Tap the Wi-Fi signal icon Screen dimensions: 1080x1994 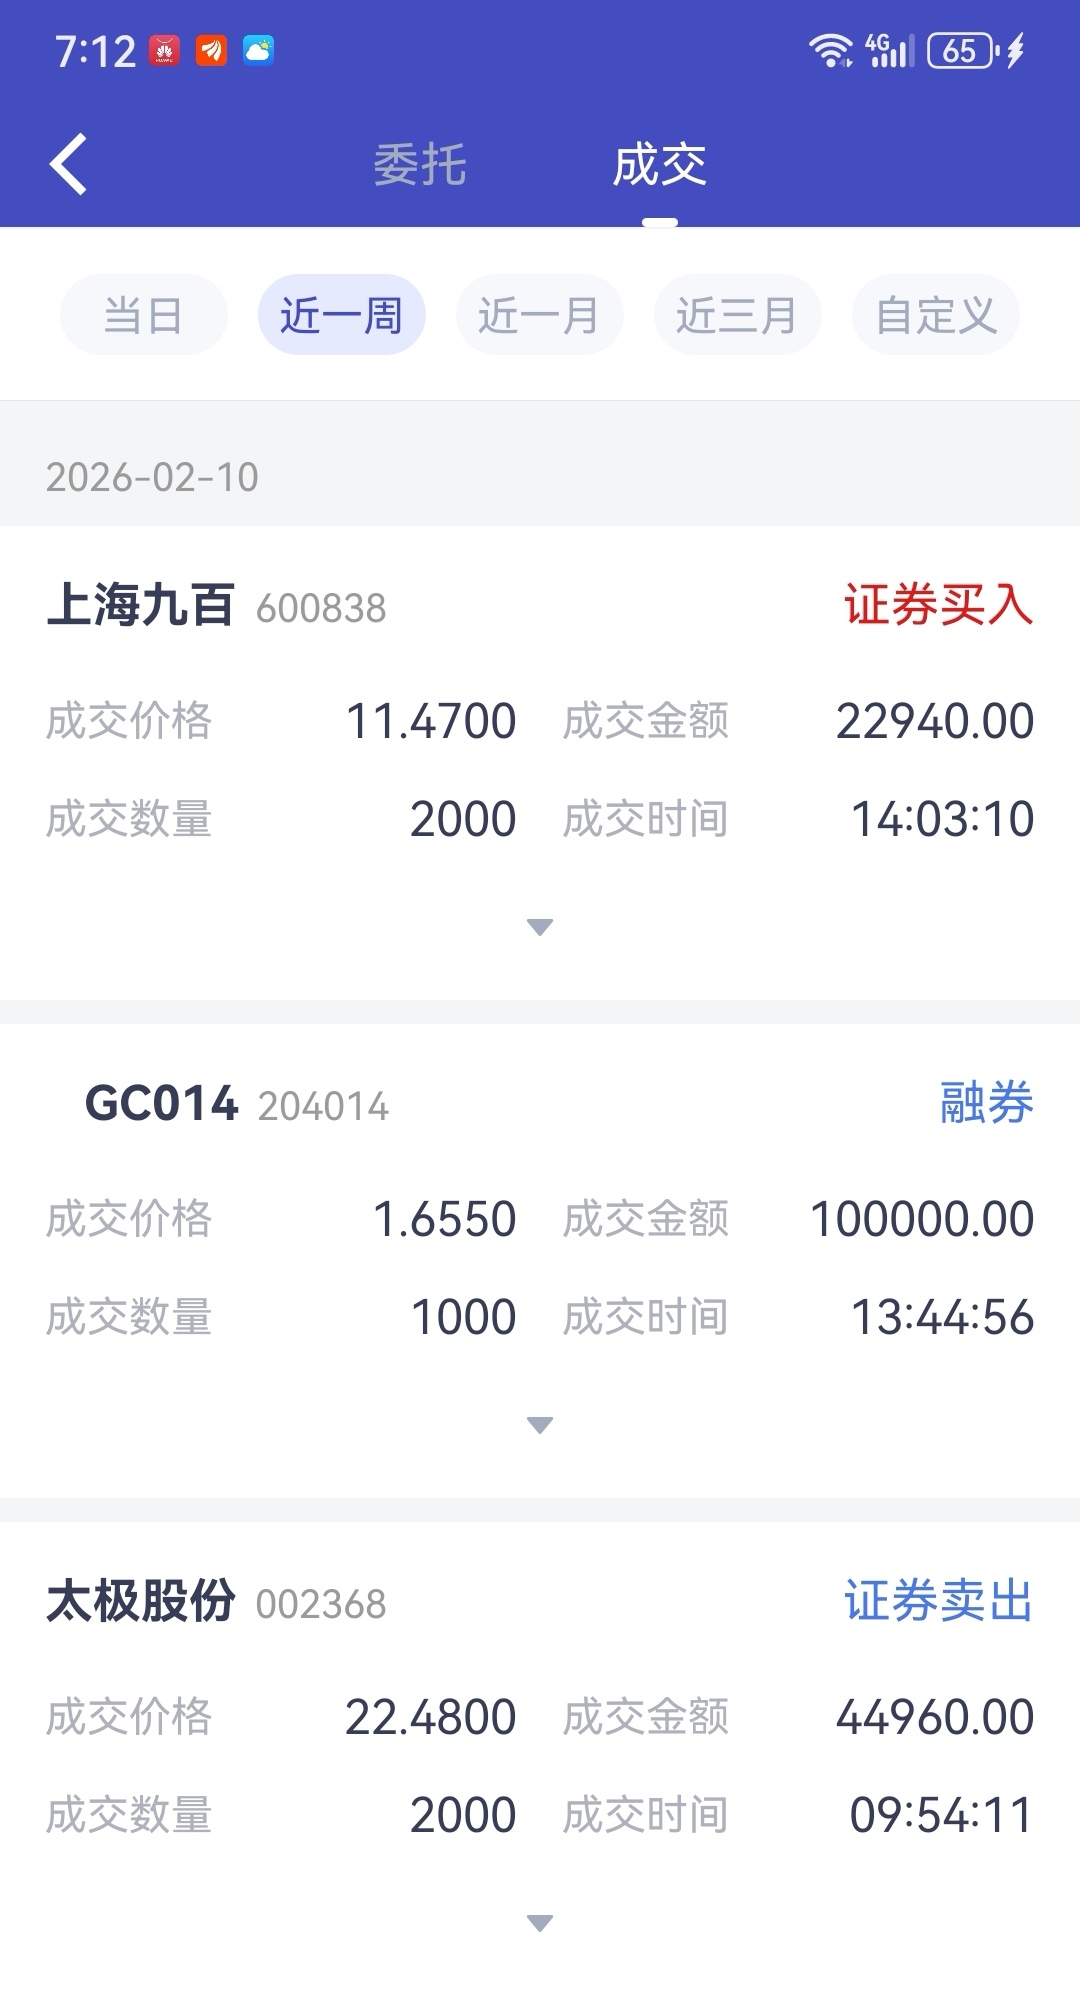[x=830, y=51]
